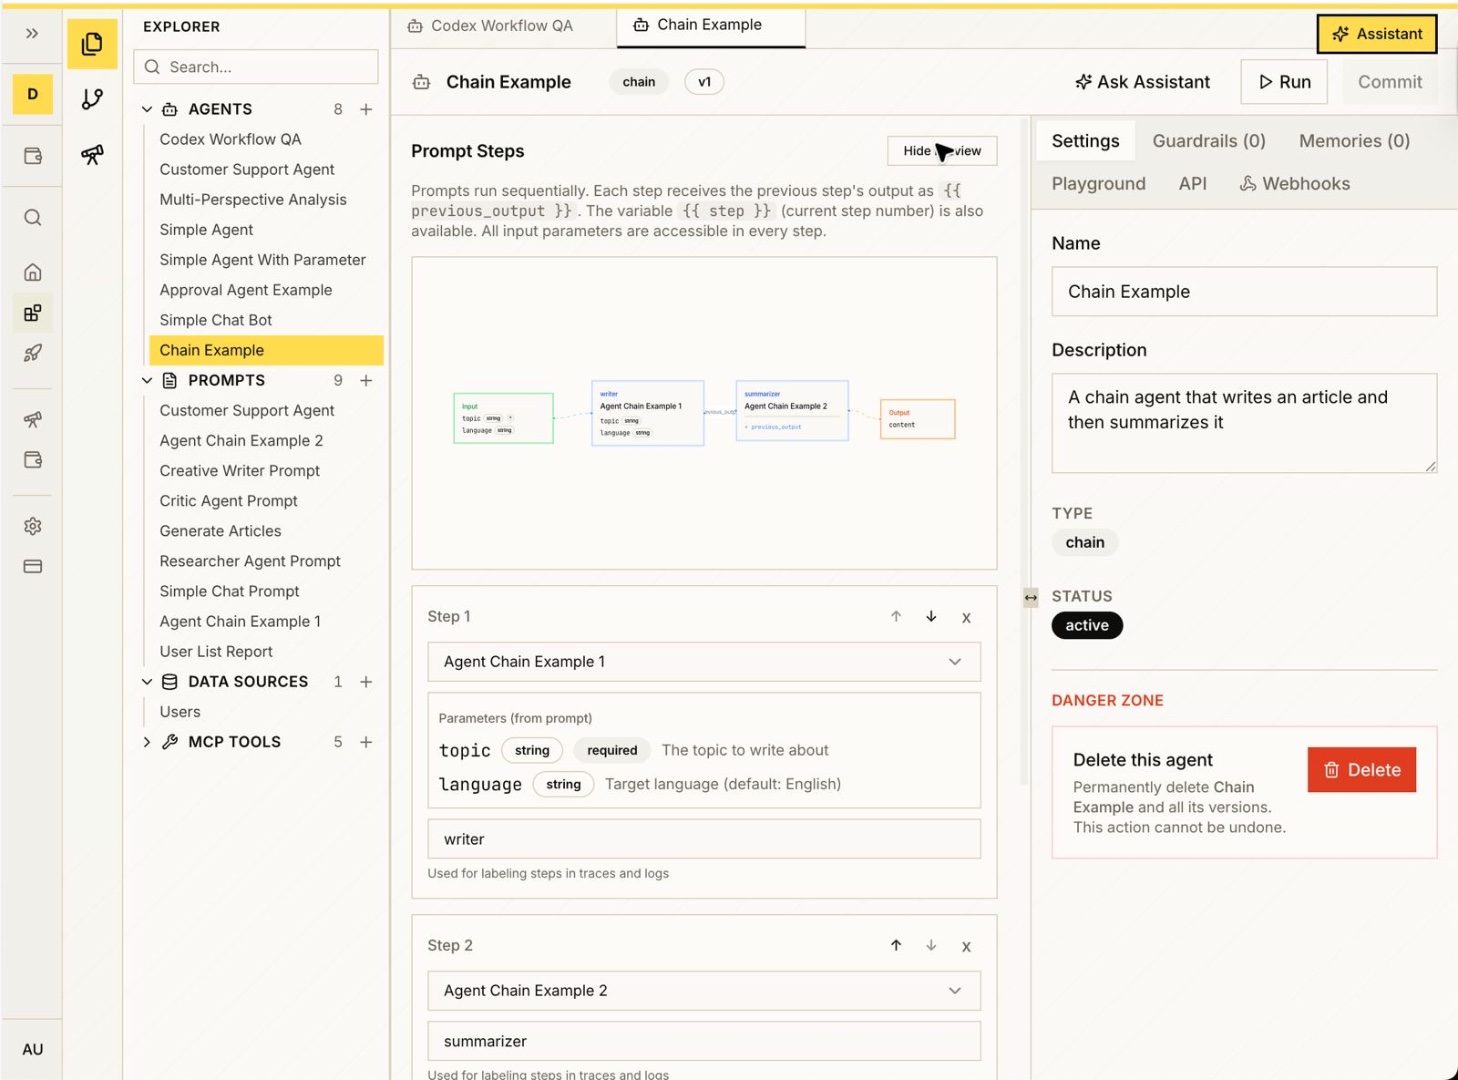The height and width of the screenshot is (1080, 1458).
Task: Add a new MCP tool with plus
Action: 366,742
